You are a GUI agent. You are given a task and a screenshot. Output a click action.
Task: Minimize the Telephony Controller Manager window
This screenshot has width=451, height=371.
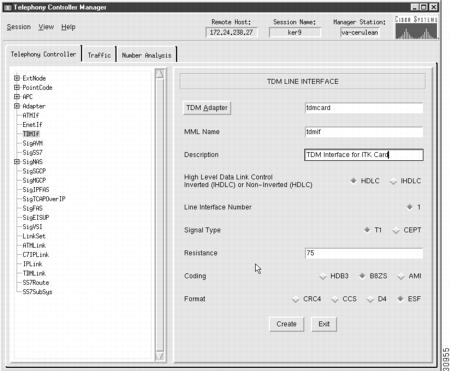(415, 7)
